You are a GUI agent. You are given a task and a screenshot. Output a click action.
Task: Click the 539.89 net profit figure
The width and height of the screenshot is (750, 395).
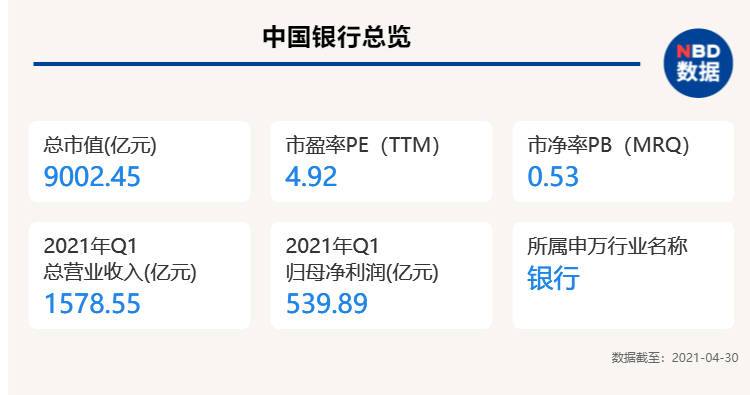[327, 304]
